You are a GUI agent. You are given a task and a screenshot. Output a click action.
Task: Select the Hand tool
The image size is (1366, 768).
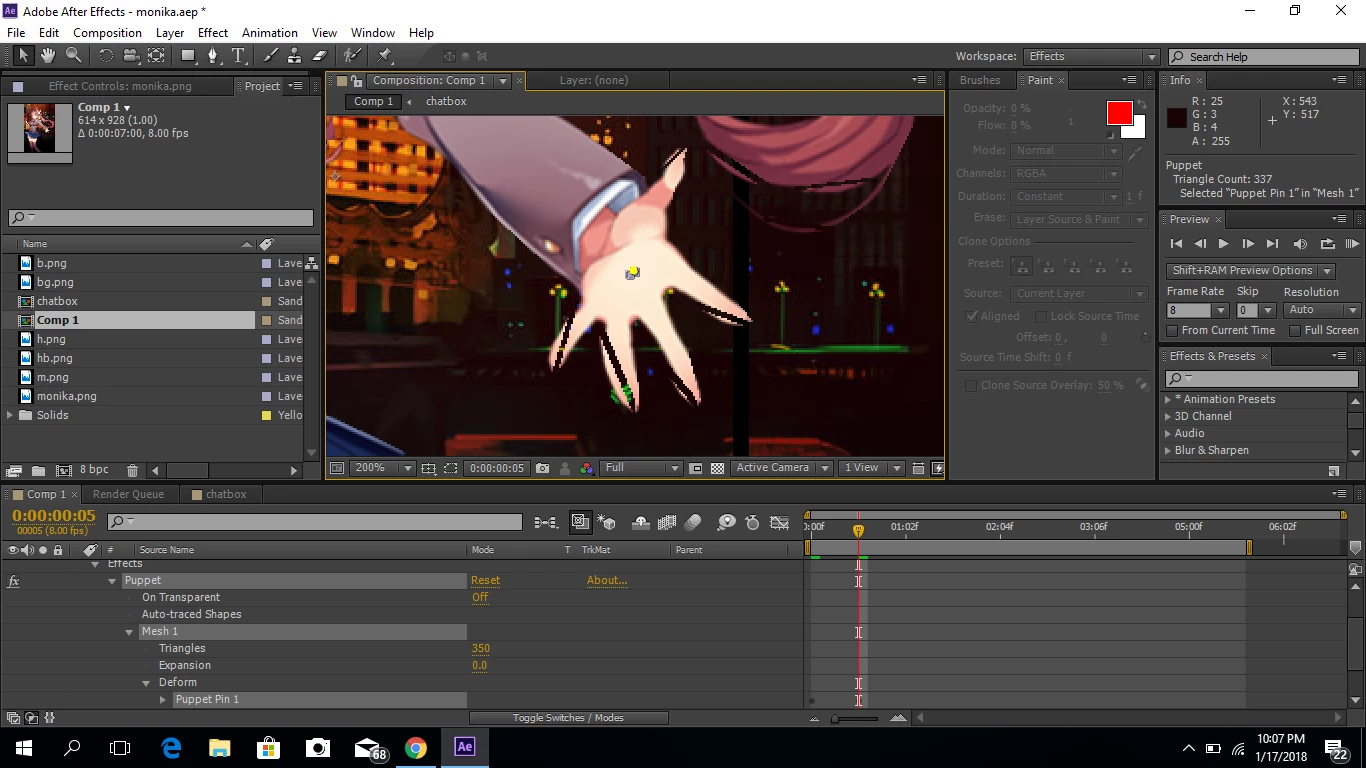[48, 56]
